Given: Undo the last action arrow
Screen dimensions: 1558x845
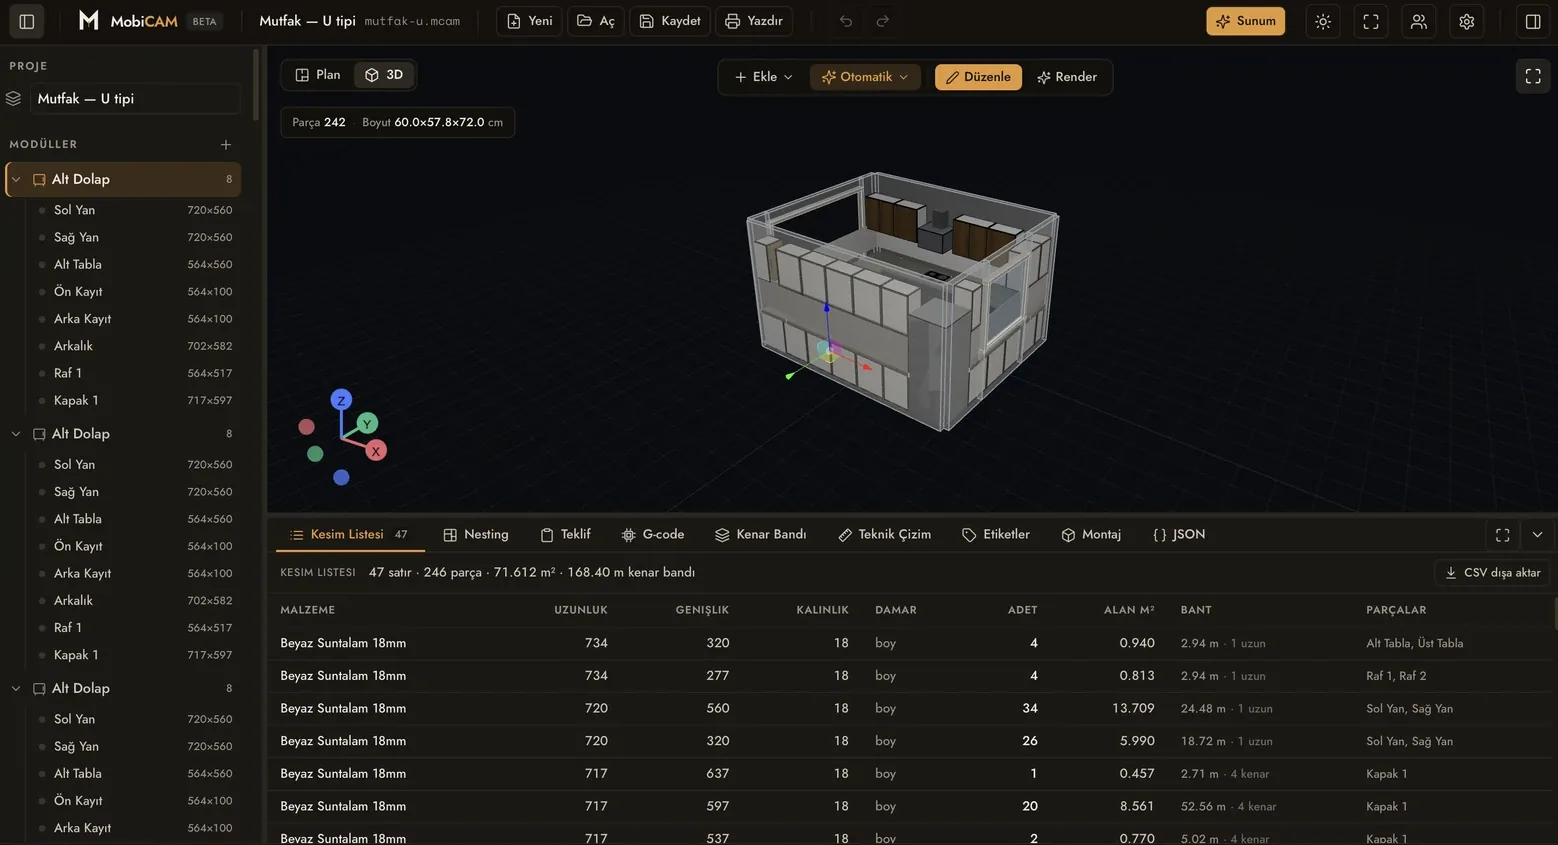Looking at the screenshot, I should click(x=846, y=21).
